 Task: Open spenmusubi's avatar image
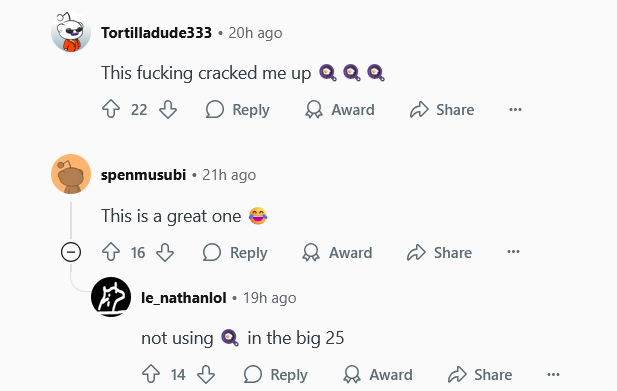tap(71, 174)
